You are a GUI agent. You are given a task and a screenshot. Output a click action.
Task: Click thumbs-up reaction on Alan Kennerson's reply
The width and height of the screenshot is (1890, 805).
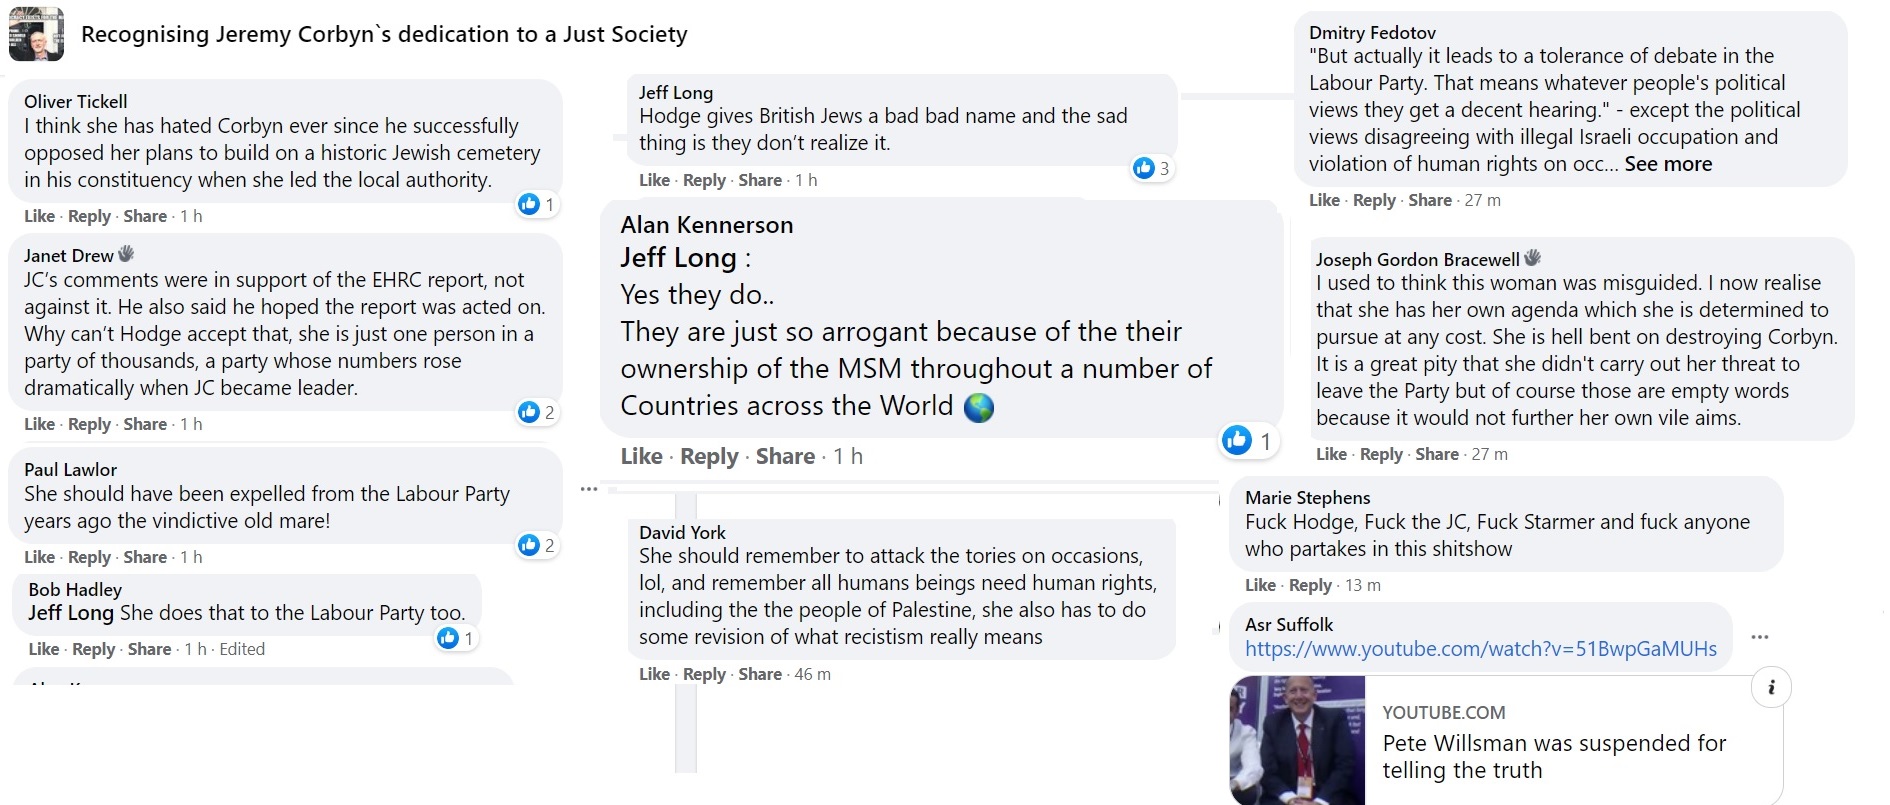pos(1237,440)
